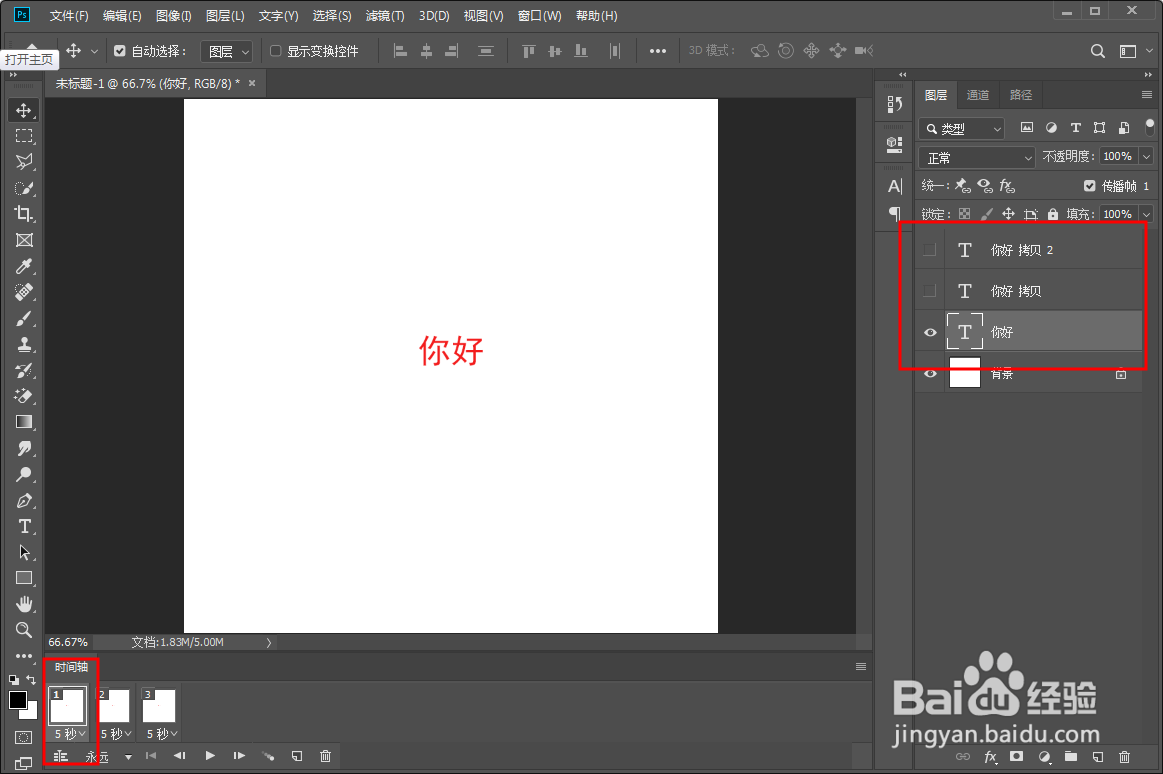1163x774 pixels.
Task: Select the Polygonal Lasso tool
Action: pyautogui.click(x=24, y=162)
